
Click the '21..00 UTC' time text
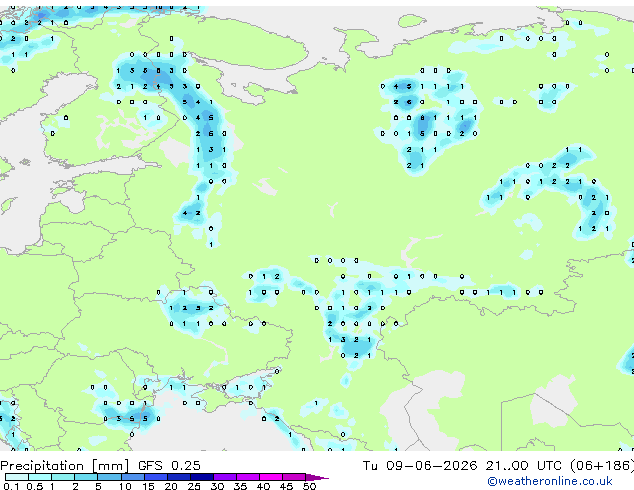[x=524, y=466]
